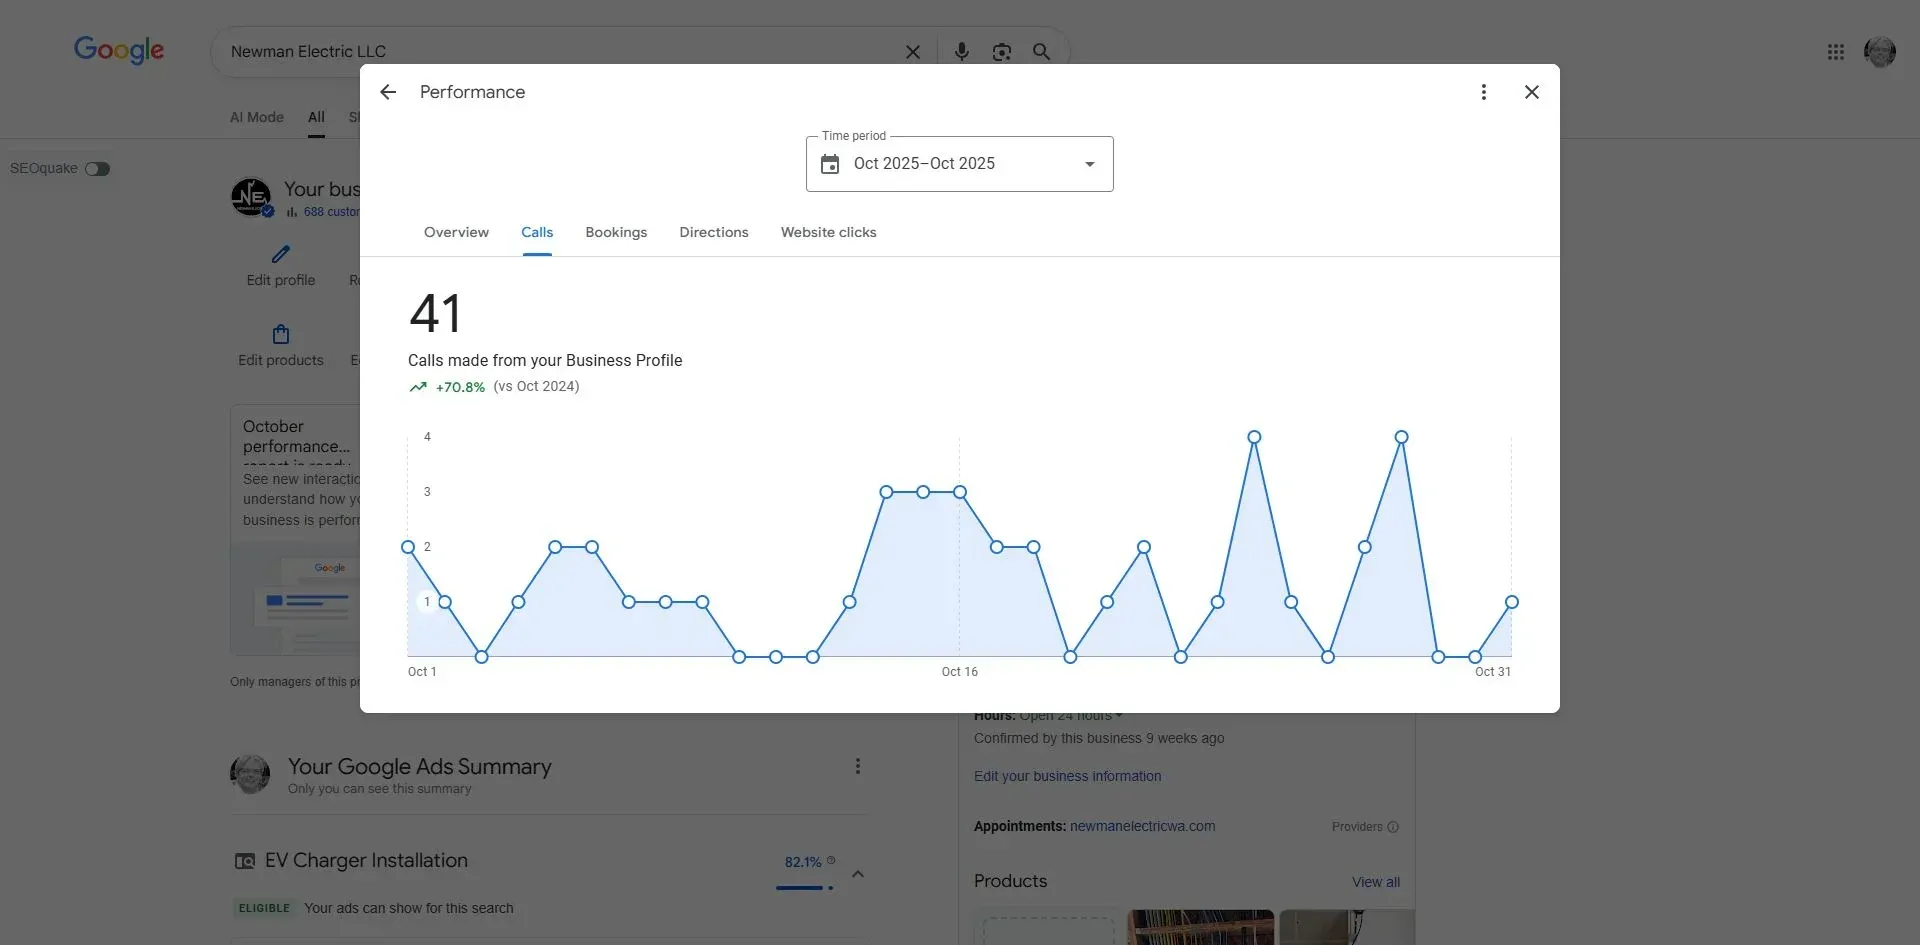Click the calendar icon in Time period selector

(x=830, y=163)
